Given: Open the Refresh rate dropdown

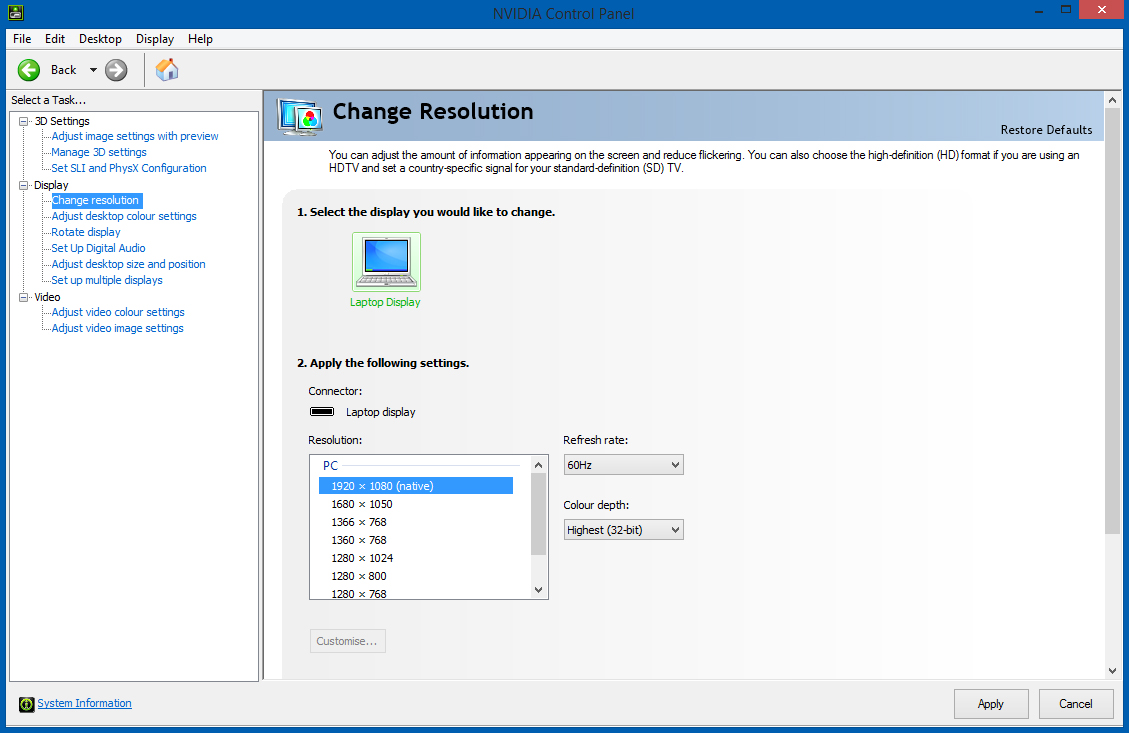Looking at the screenshot, I should 624,465.
